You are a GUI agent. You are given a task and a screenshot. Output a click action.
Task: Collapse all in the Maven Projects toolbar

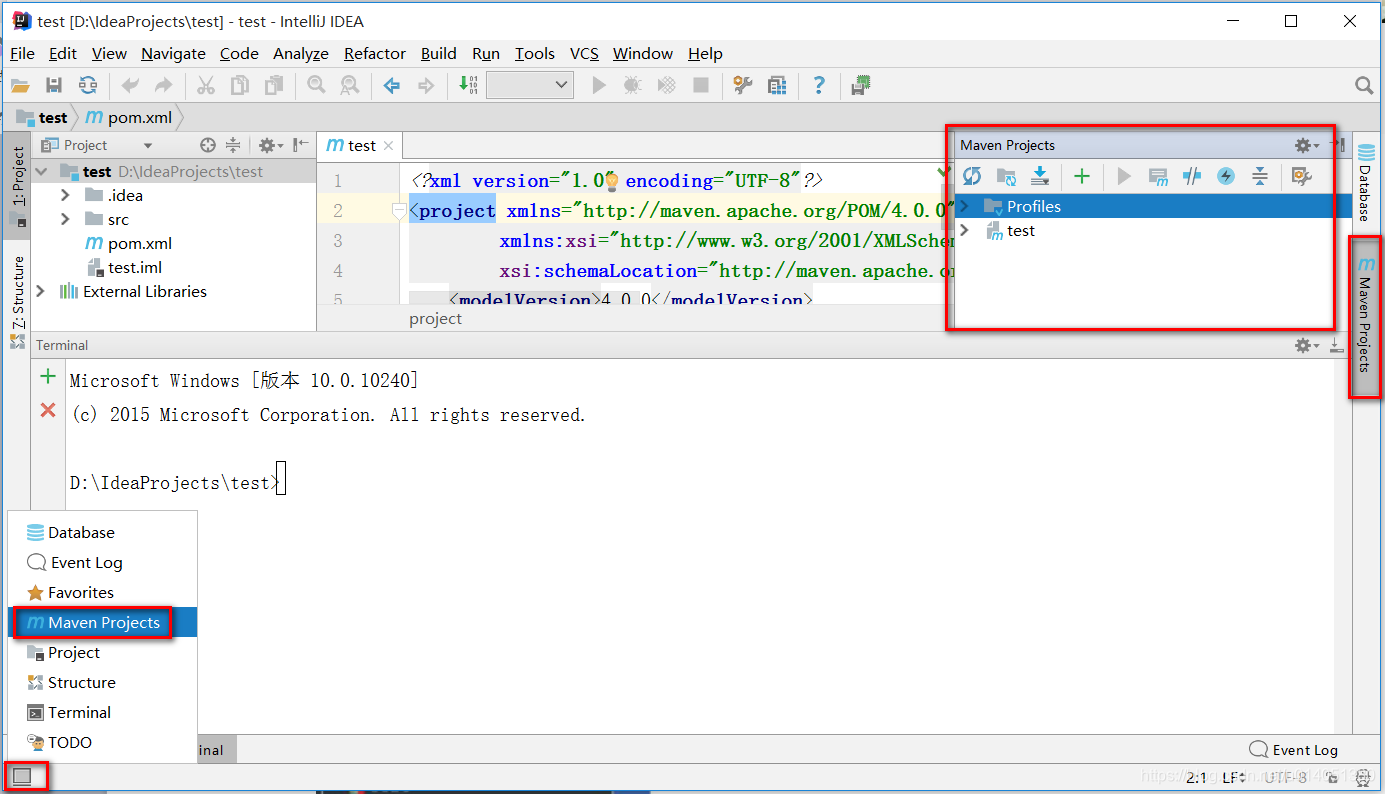pyautogui.click(x=1260, y=177)
